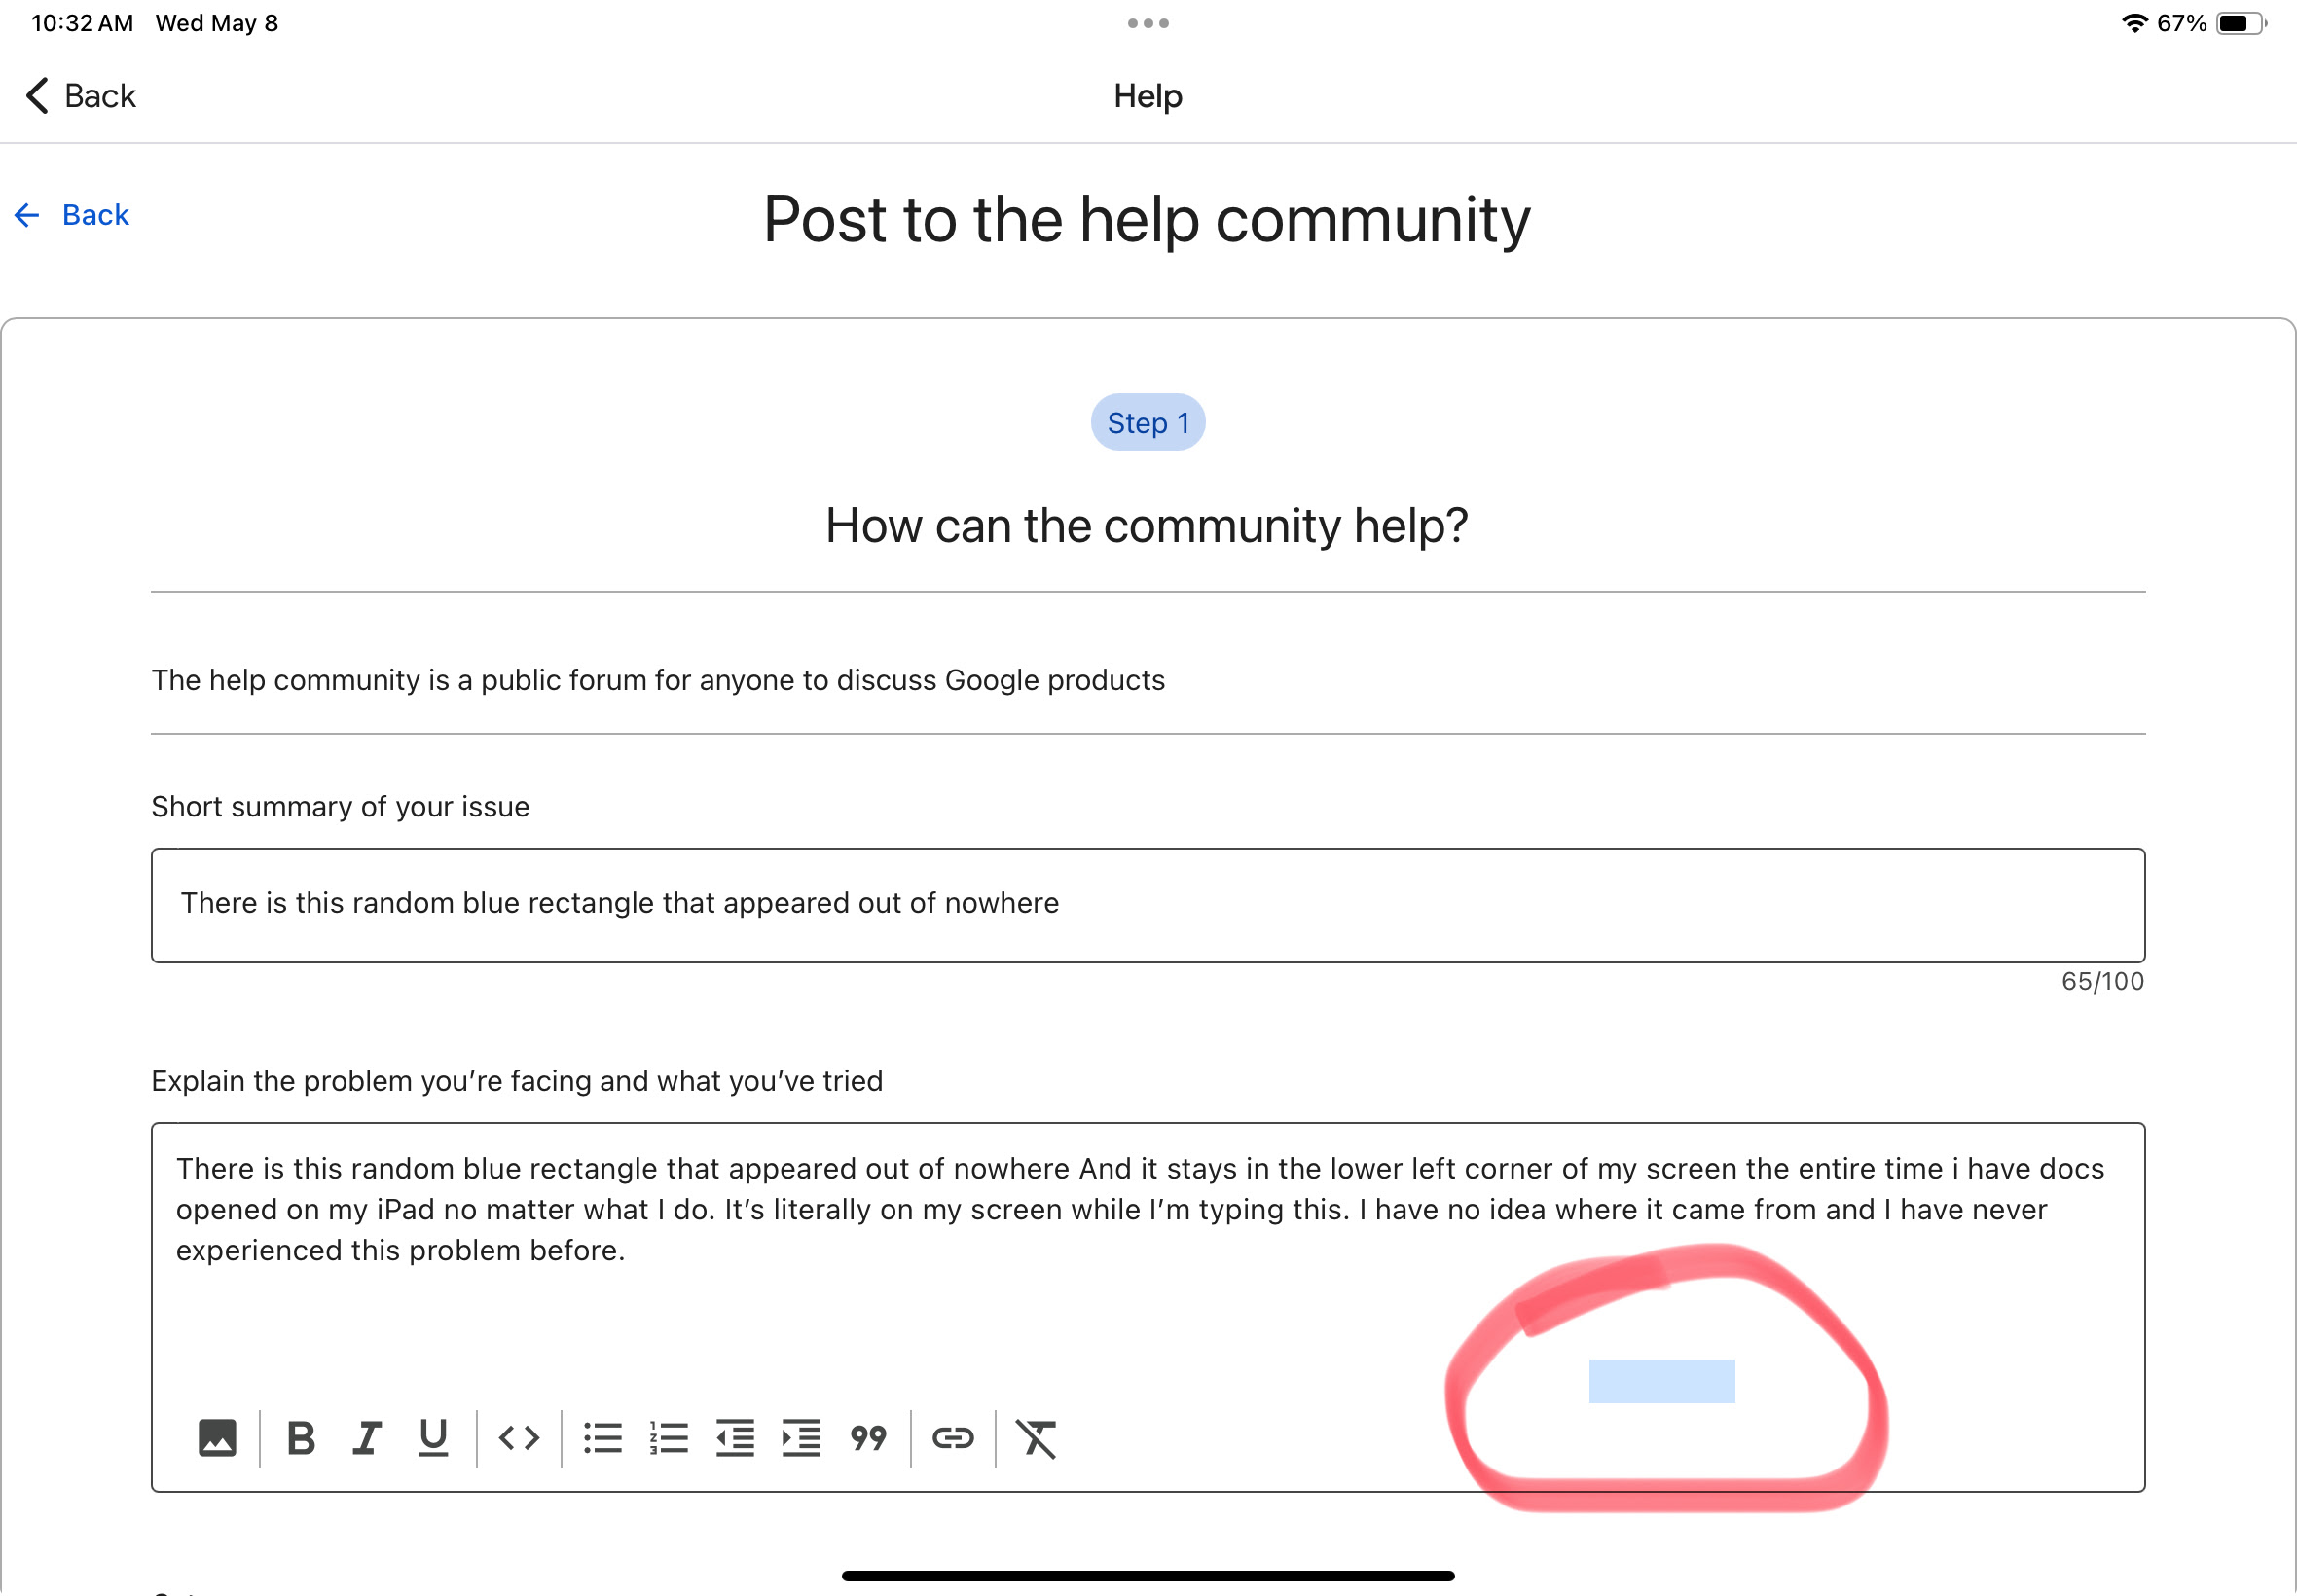Start a bulleted list
Image resolution: width=2297 pixels, height=1596 pixels.
coord(603,1438)
